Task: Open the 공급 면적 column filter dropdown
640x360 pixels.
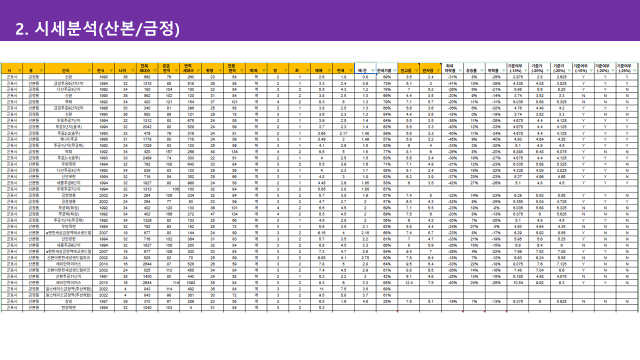Action: coord(176,71)
